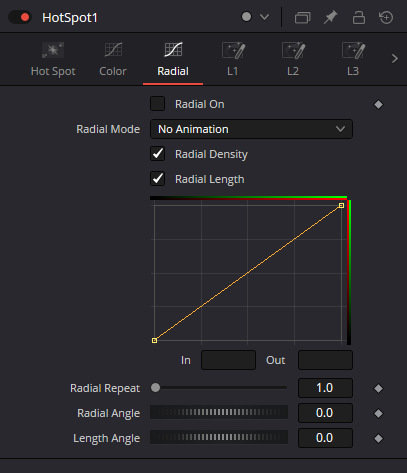Click the Out value field
Viewport: 407px width, 473px height.
(325, 360)
